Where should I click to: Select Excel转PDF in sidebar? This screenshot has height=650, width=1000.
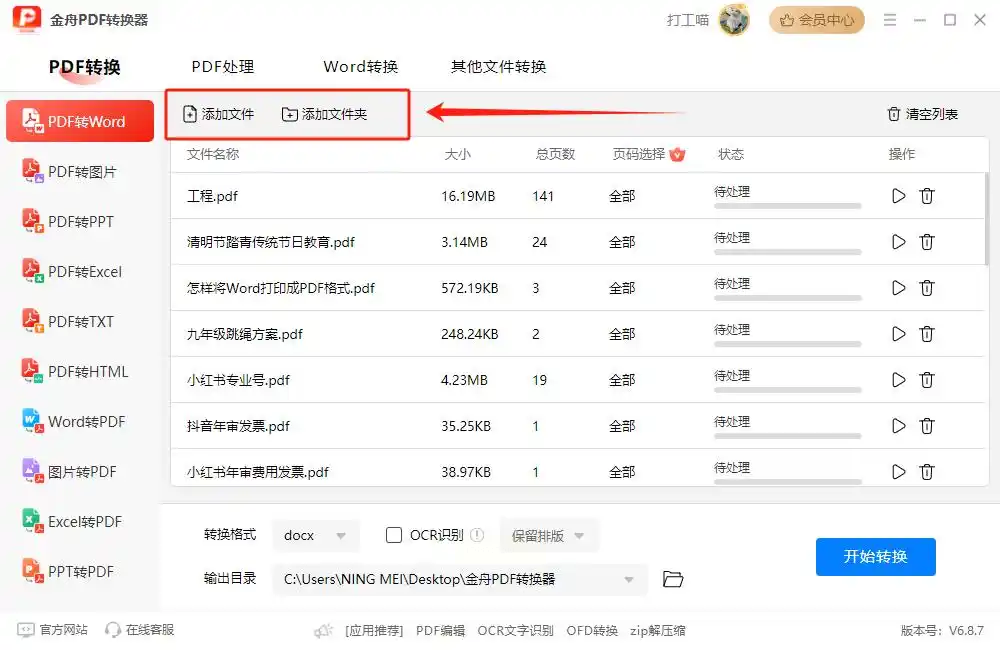(80, 521)
